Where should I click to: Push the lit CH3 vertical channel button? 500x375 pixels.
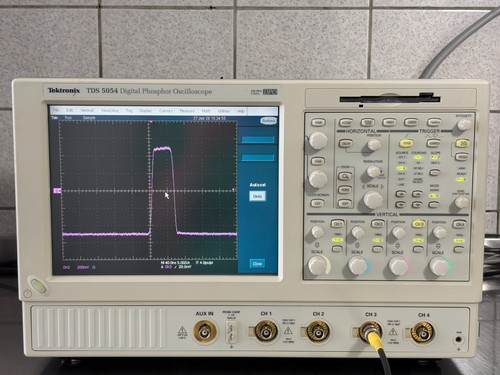coord(418,224)
